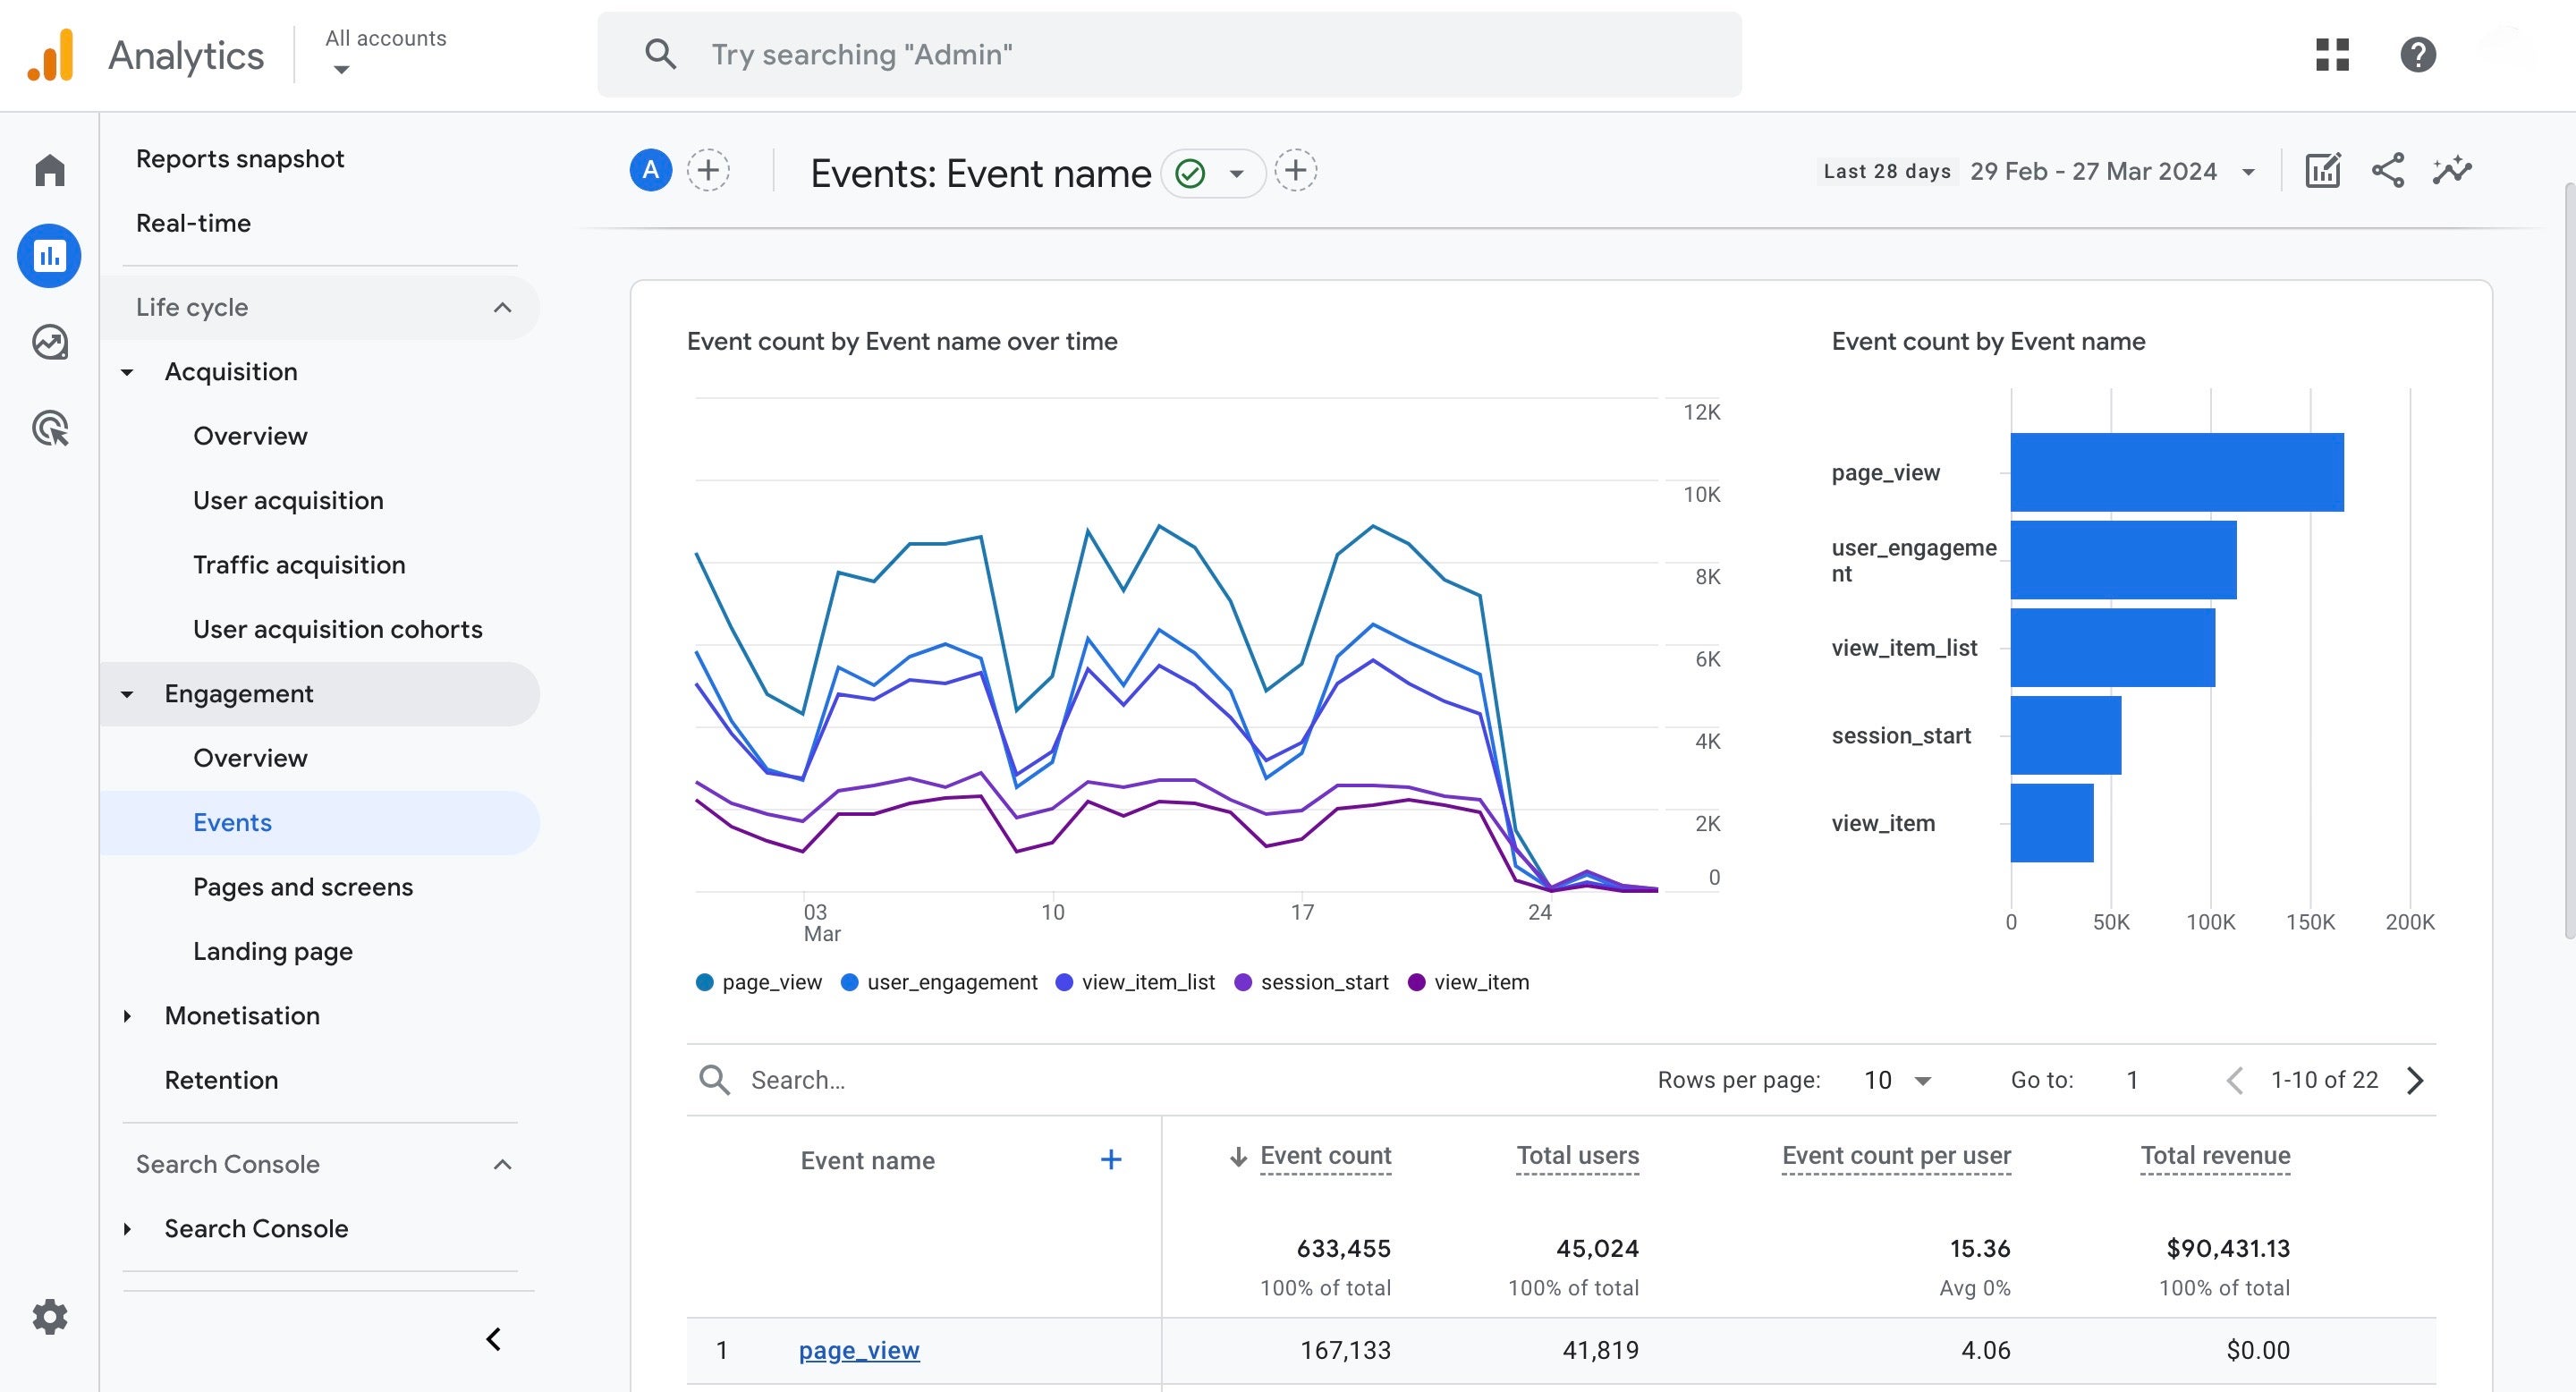2576x1392 pixels.
Task: Click the page_view event link
Action: (858, 1350)
